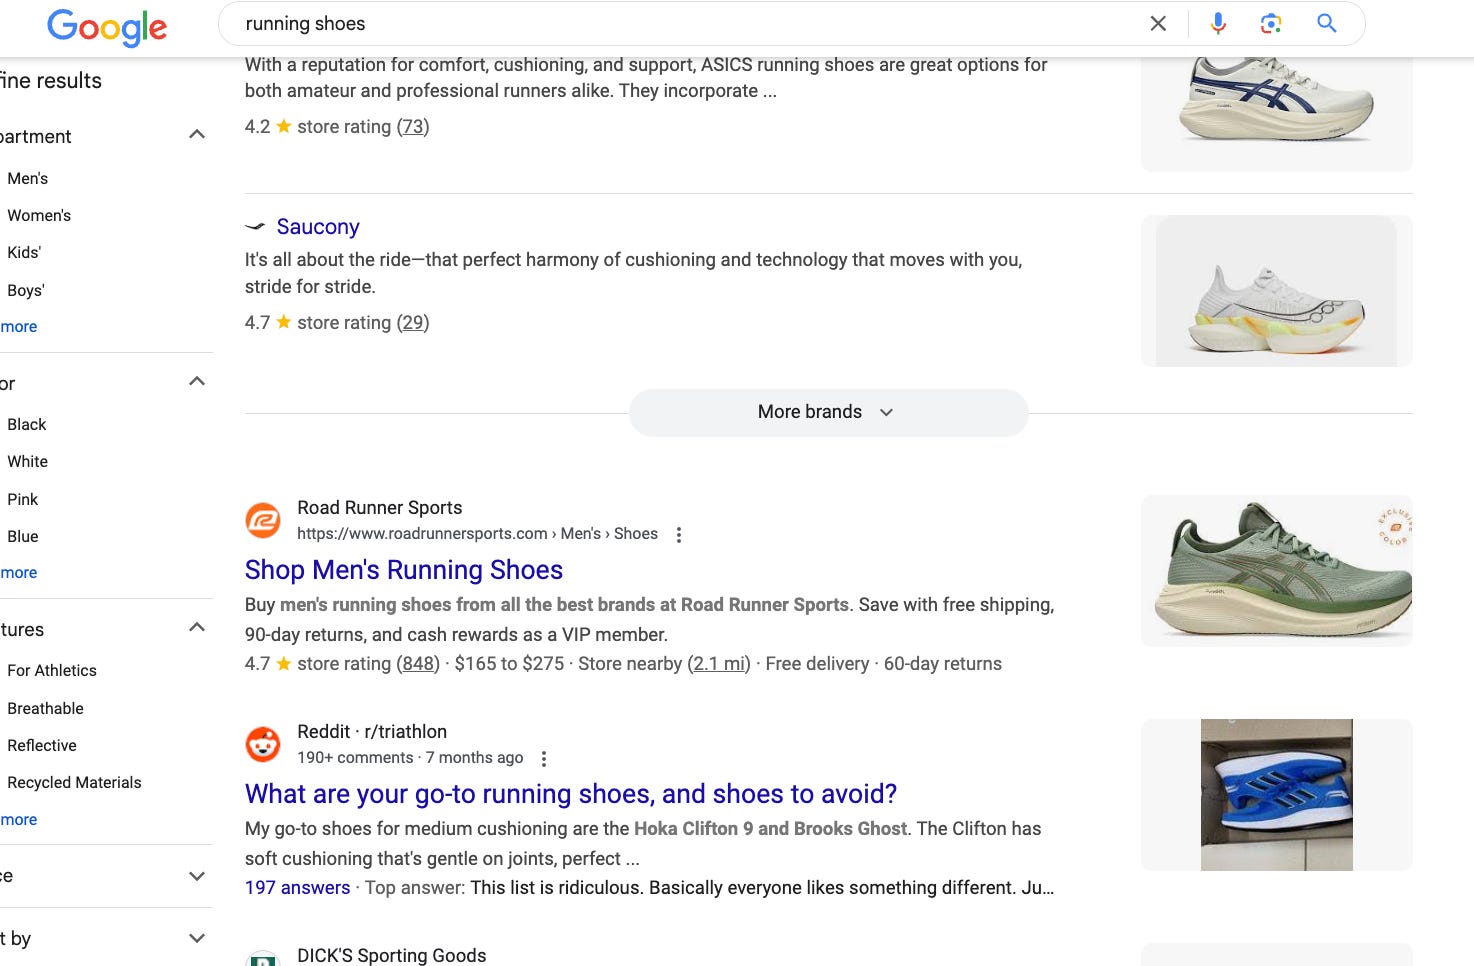
Task: Go to the Google logo home page
Action: tap(107, 27)
